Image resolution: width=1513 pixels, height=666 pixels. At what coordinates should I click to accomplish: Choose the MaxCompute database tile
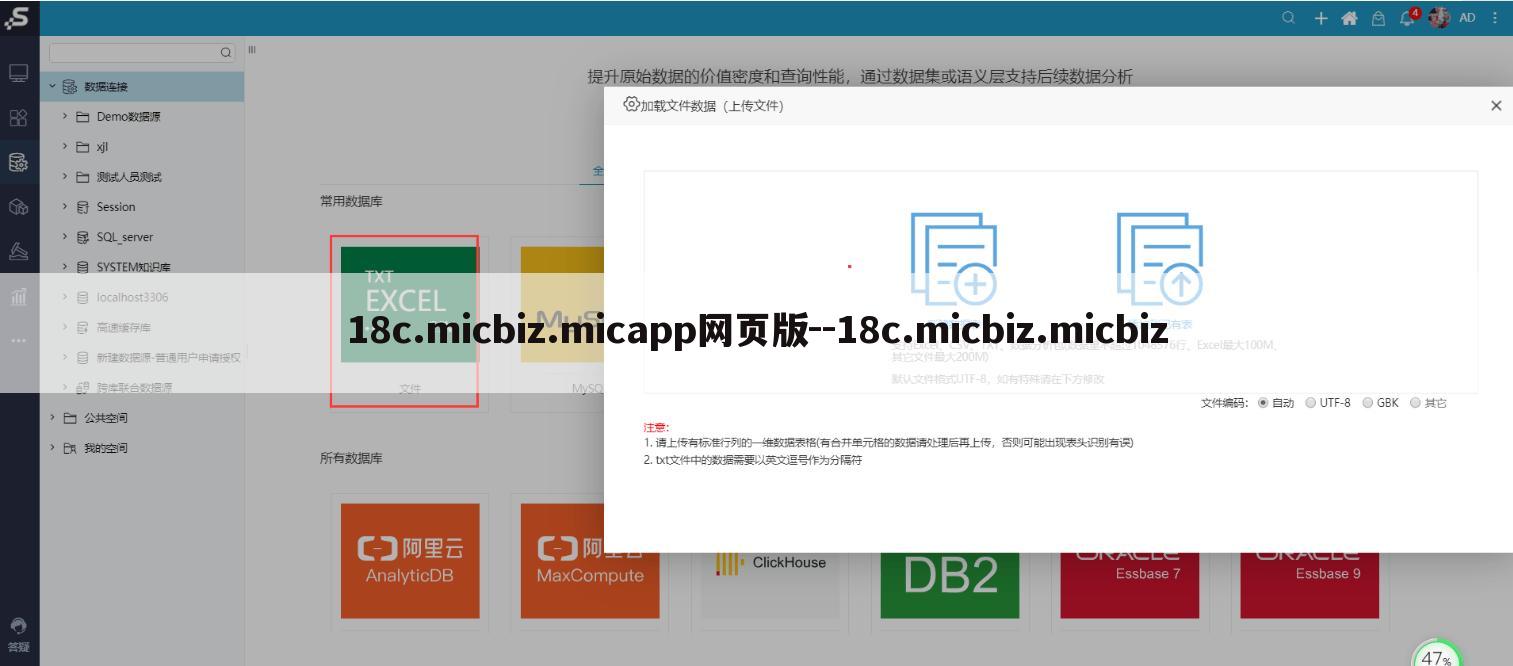click(590, 560)
